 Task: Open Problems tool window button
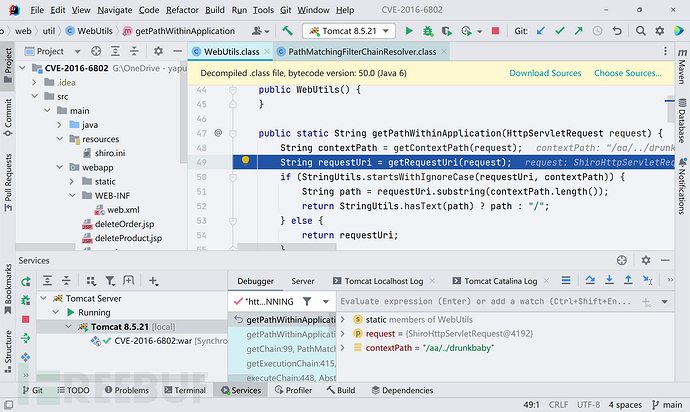point(127,390)
